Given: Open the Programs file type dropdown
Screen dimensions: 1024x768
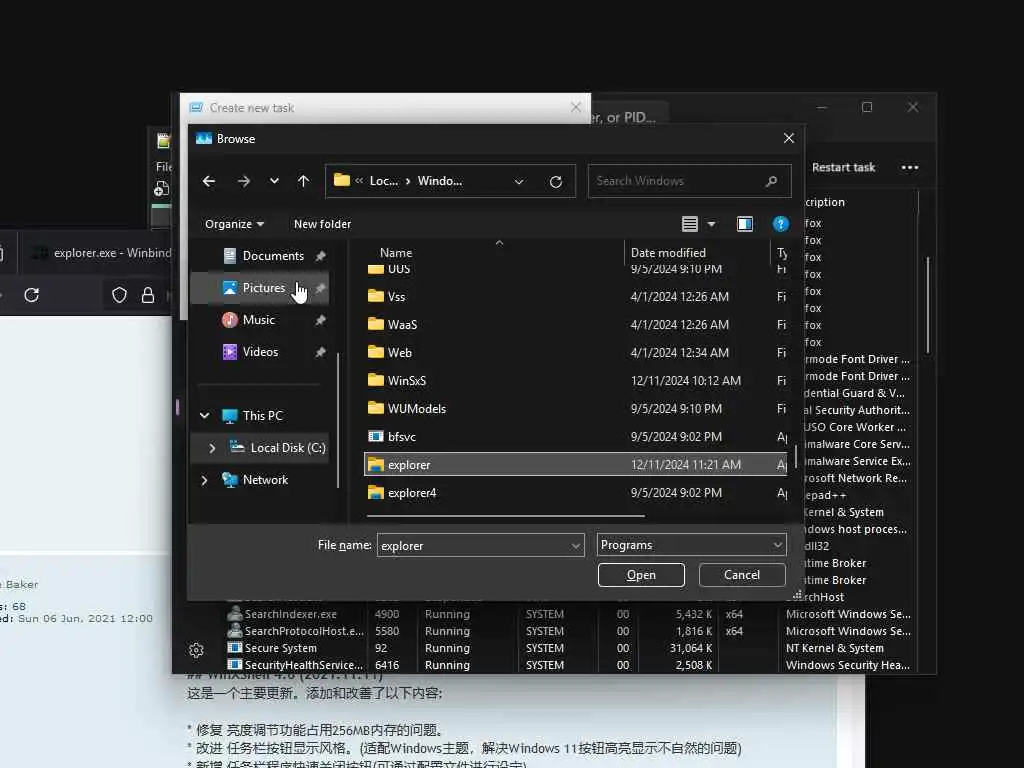Looking at the screenshot, I should 692,545.
